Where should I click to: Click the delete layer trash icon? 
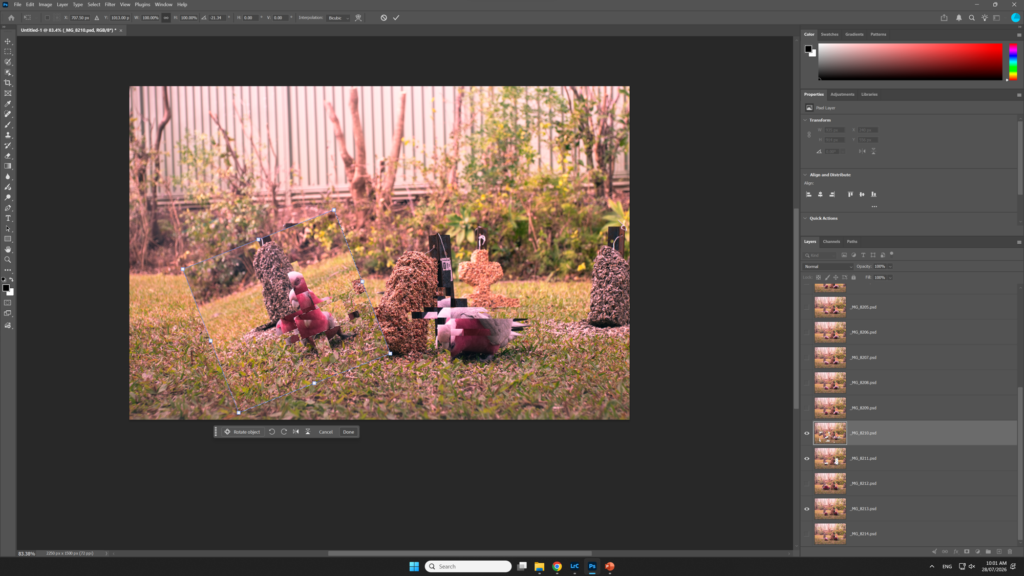[x=1010, y=552]
